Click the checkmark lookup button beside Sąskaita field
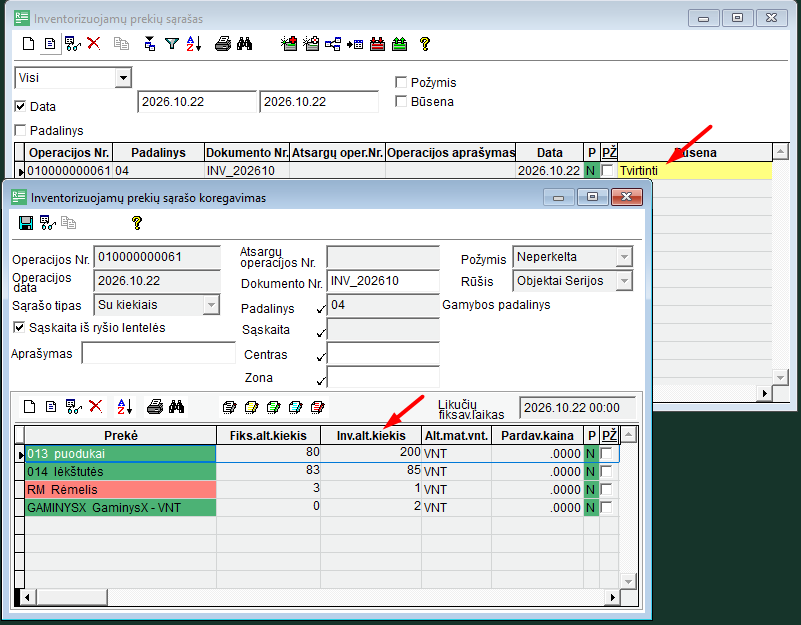The height and width of the screenshot is (625, 801). (x=321, y=333)
